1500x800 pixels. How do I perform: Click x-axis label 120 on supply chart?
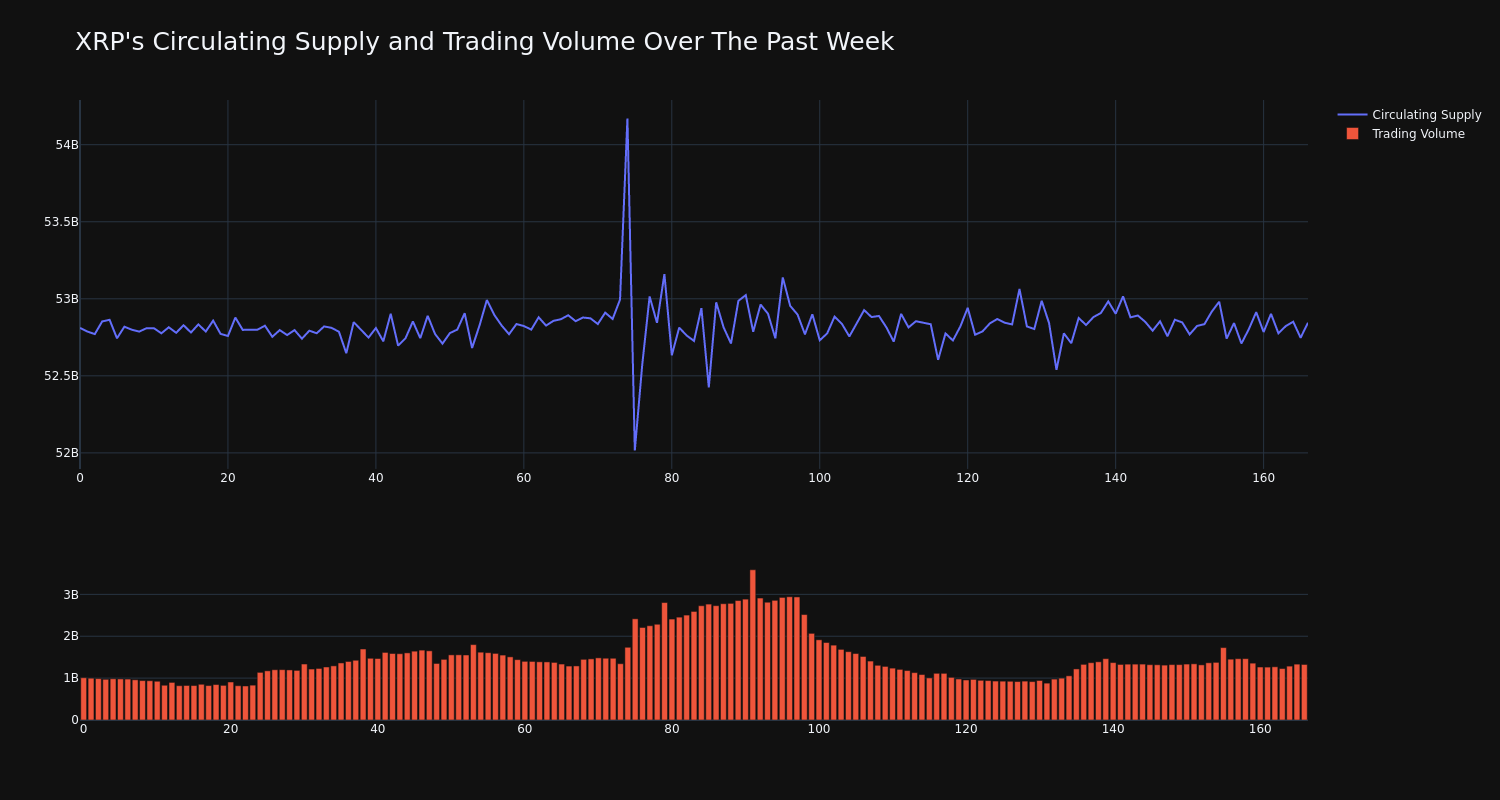(967, 478)
